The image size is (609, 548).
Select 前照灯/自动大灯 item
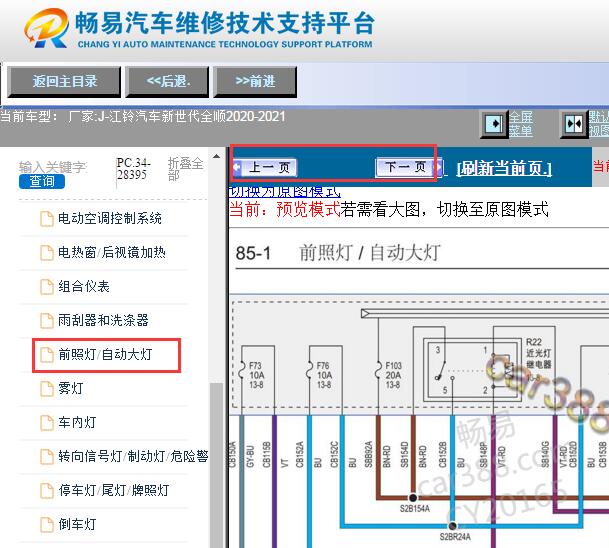pyautogui.click(x=105, y=355)
